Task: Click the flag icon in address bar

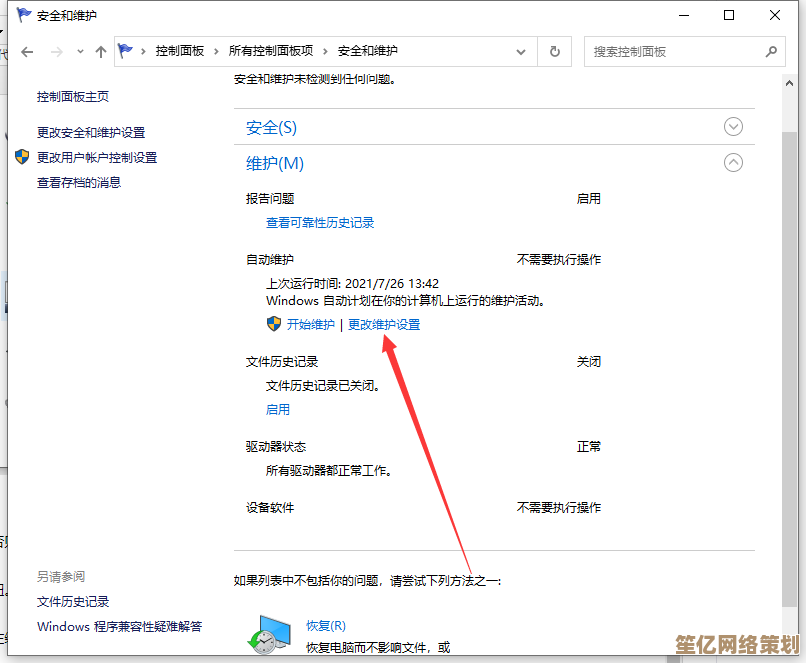Action: coord(125,51)
